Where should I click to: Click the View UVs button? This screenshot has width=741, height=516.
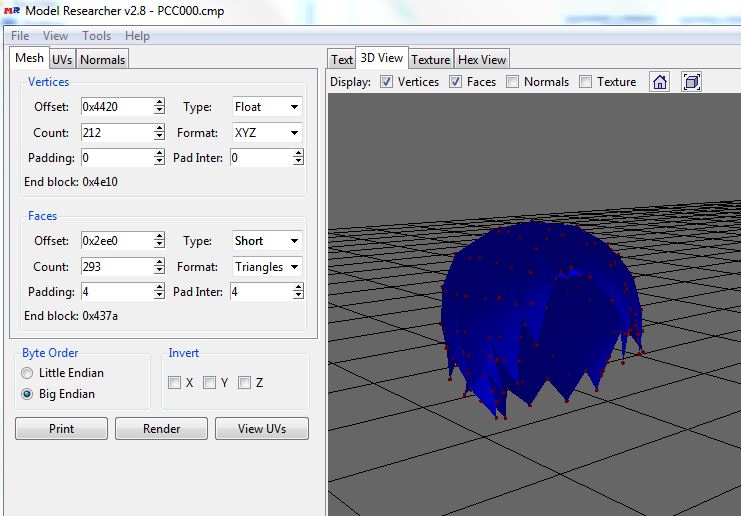pyautogui.click(x=262, y=429)
